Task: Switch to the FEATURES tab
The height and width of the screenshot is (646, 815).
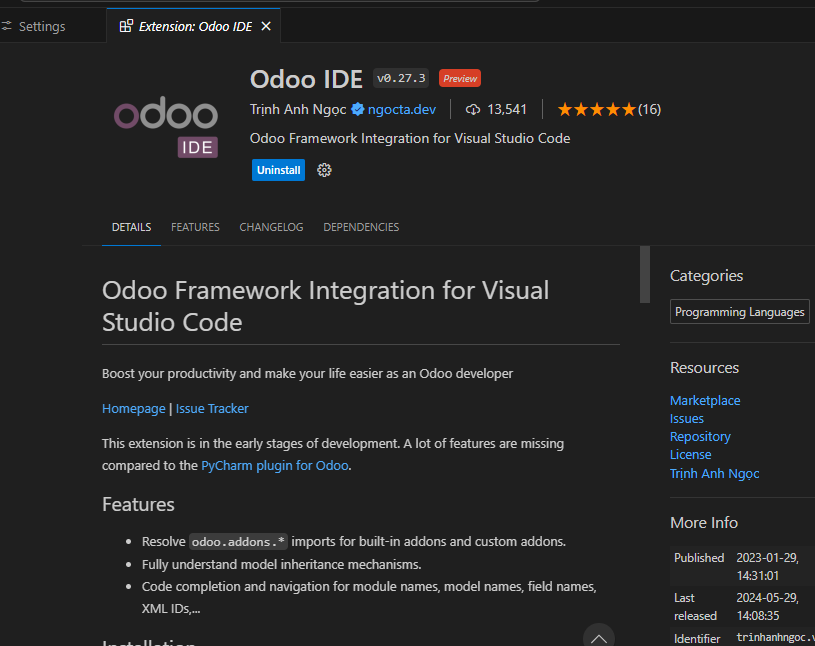Action: [x=195, y=227]
